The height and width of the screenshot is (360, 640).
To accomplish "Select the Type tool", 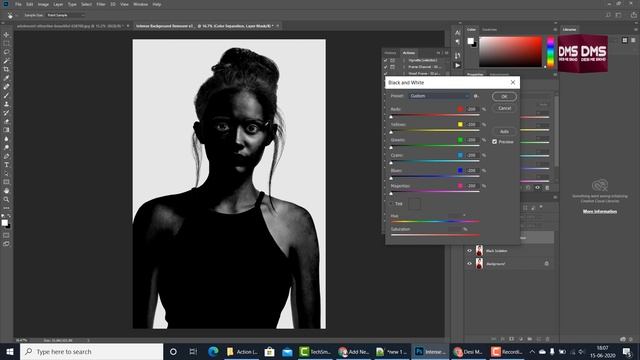I will coord(6,164).
